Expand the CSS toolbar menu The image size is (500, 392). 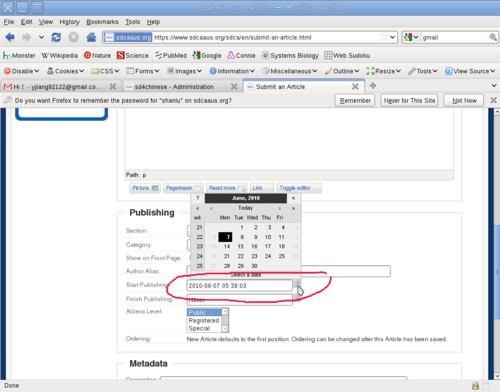105,71
